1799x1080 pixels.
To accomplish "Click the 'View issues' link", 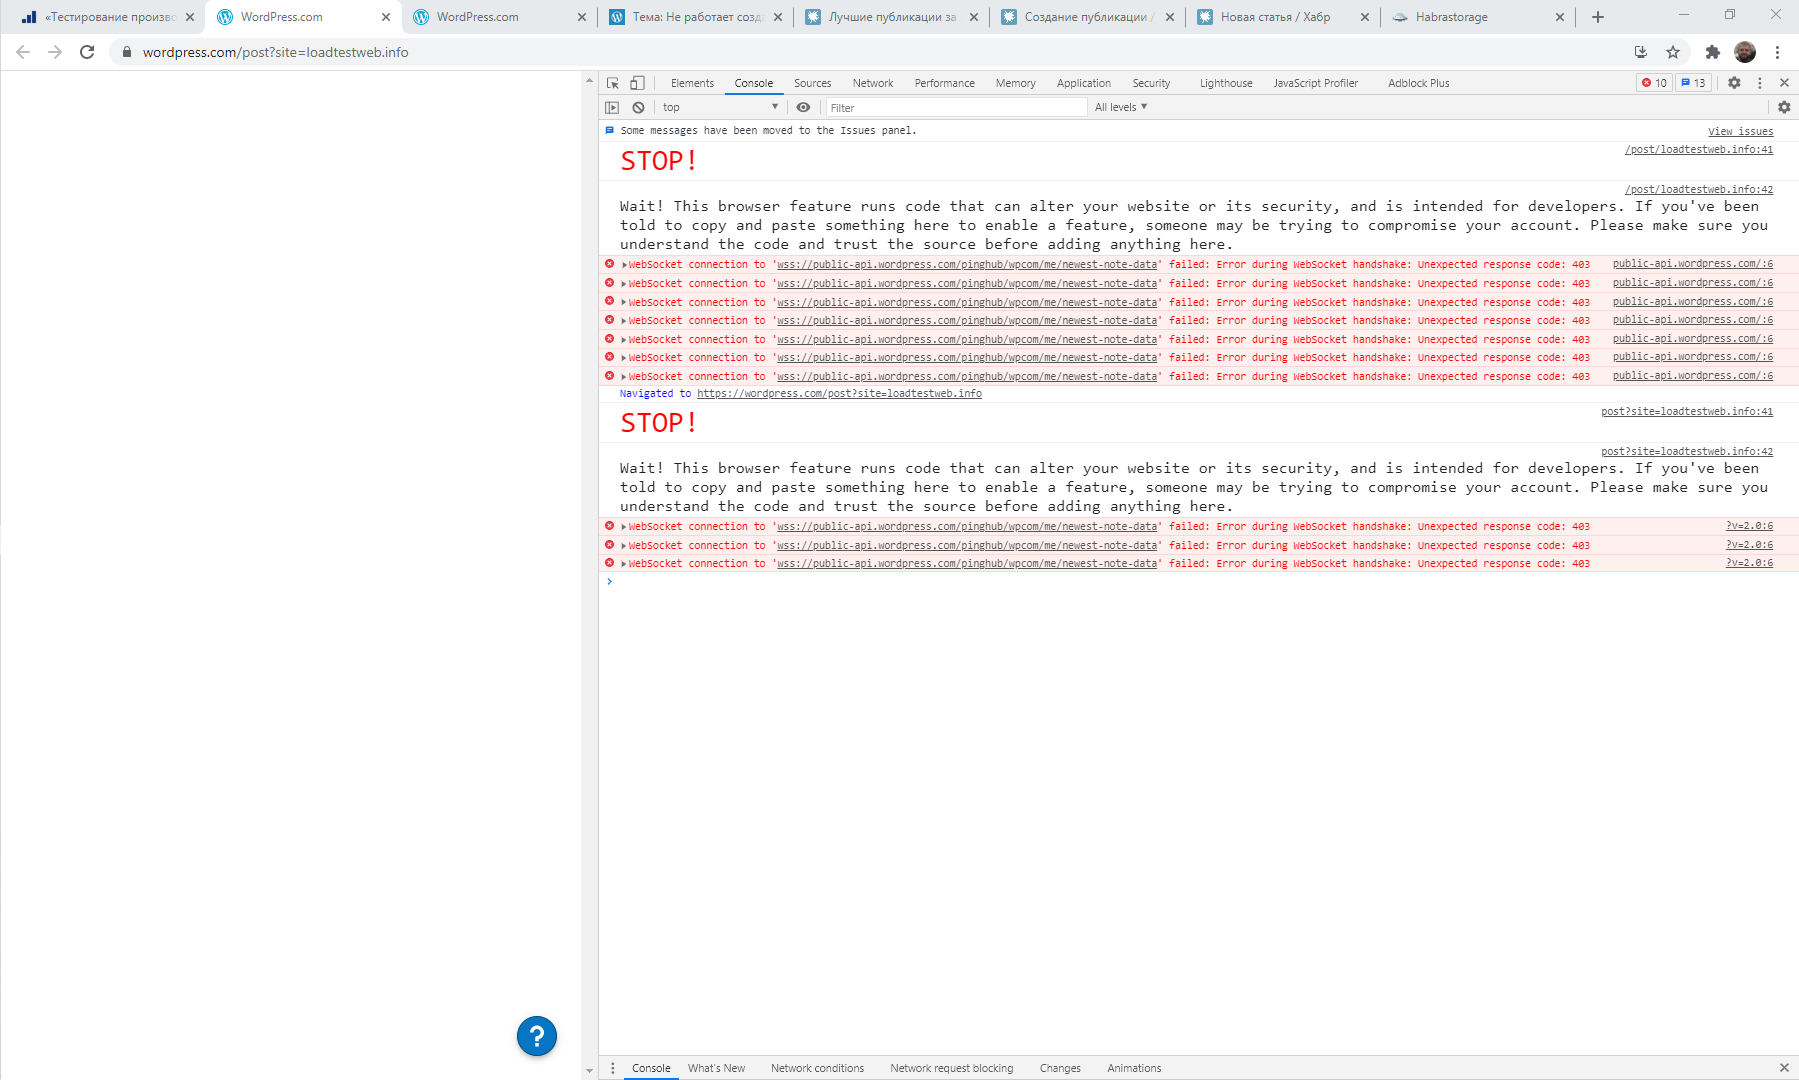I will click(1740, 131).
